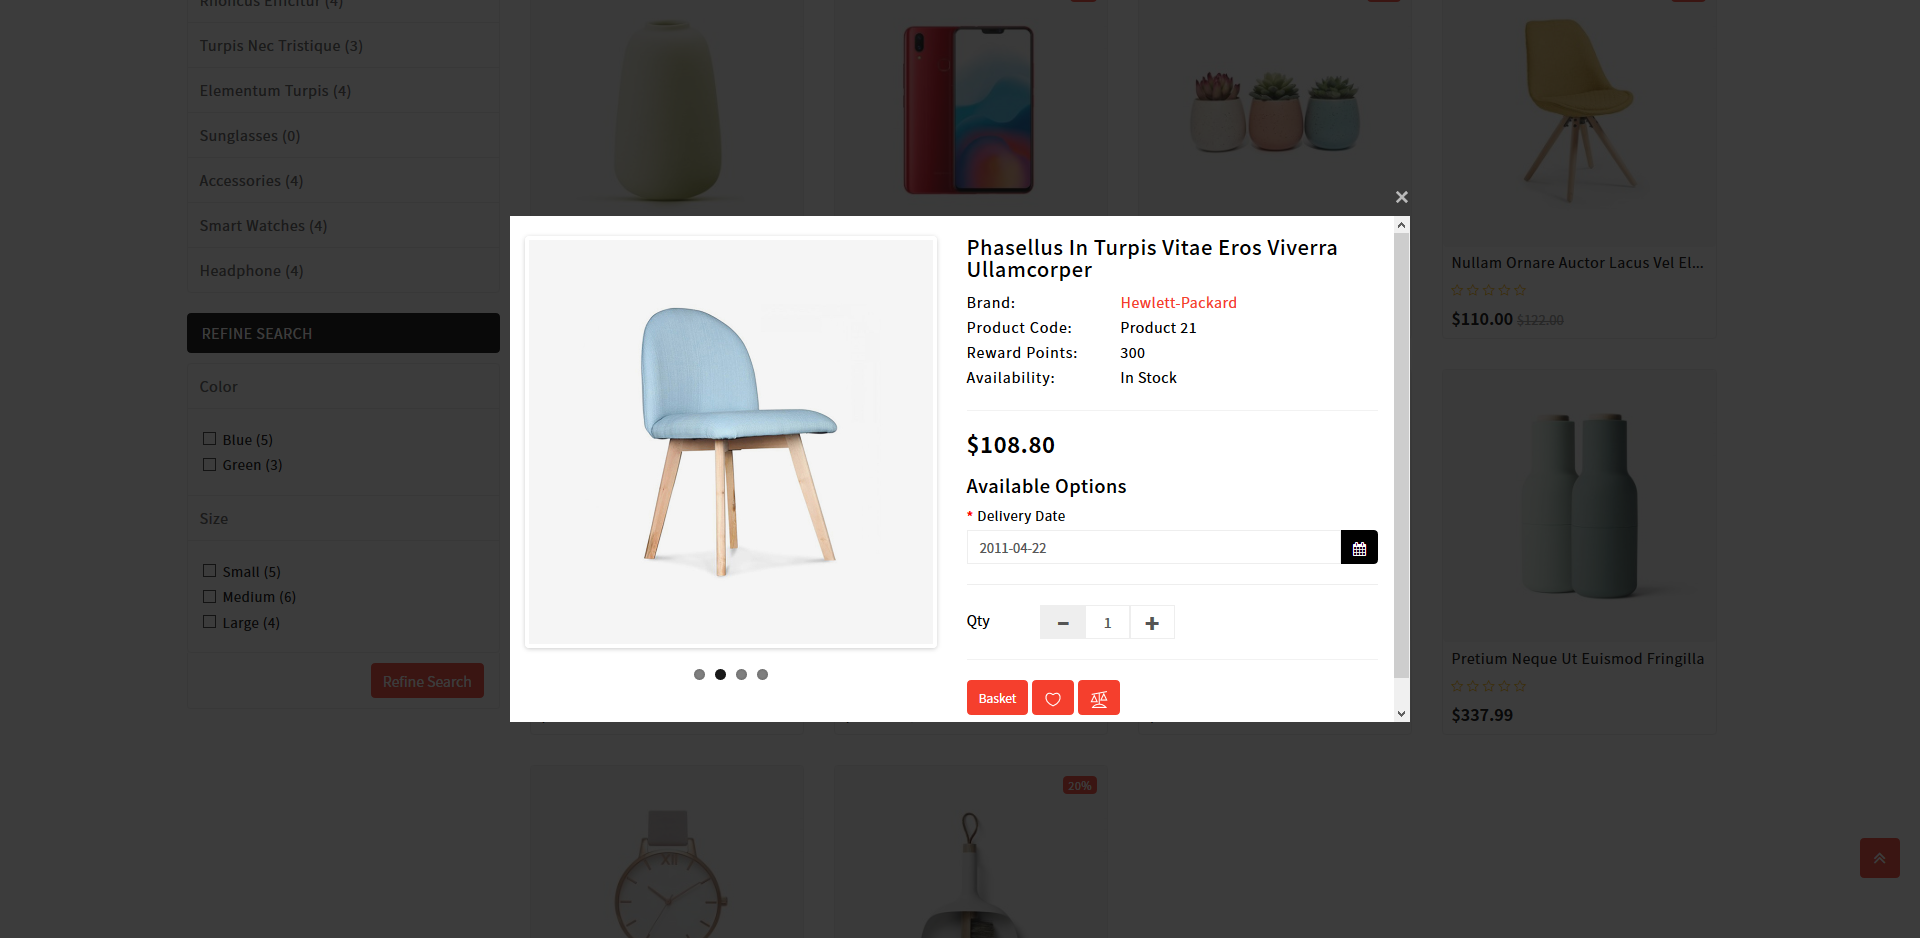Click the compare product scales icon
Image resolution: width=1920 pixels, height=938 pixels.
(1099, 698)
